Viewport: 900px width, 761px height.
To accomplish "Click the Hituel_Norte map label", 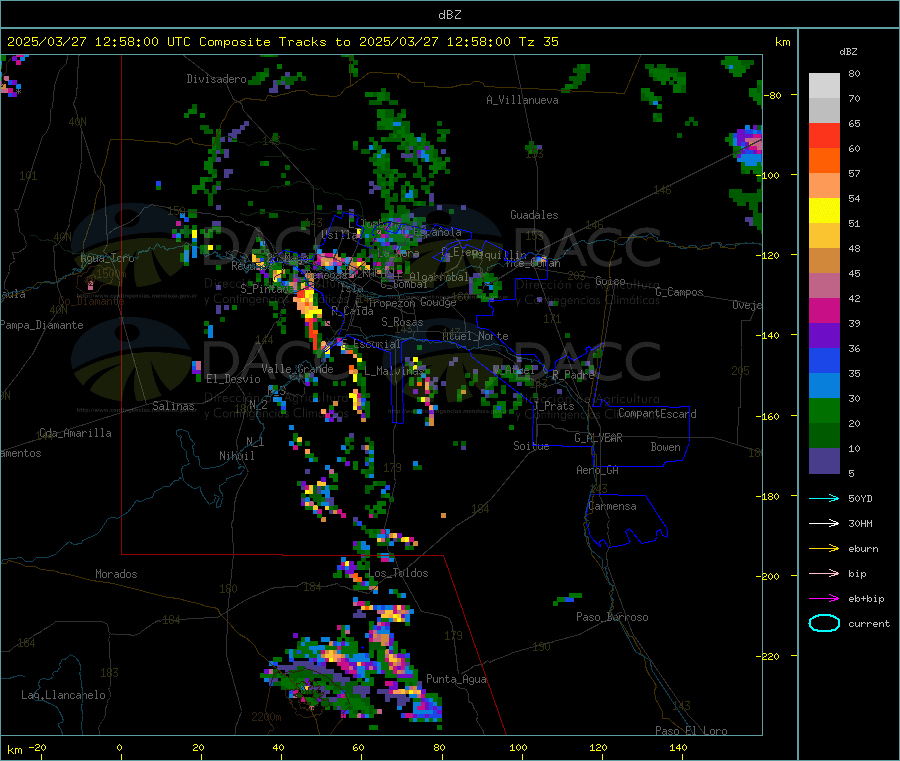I will click(475, 336).
